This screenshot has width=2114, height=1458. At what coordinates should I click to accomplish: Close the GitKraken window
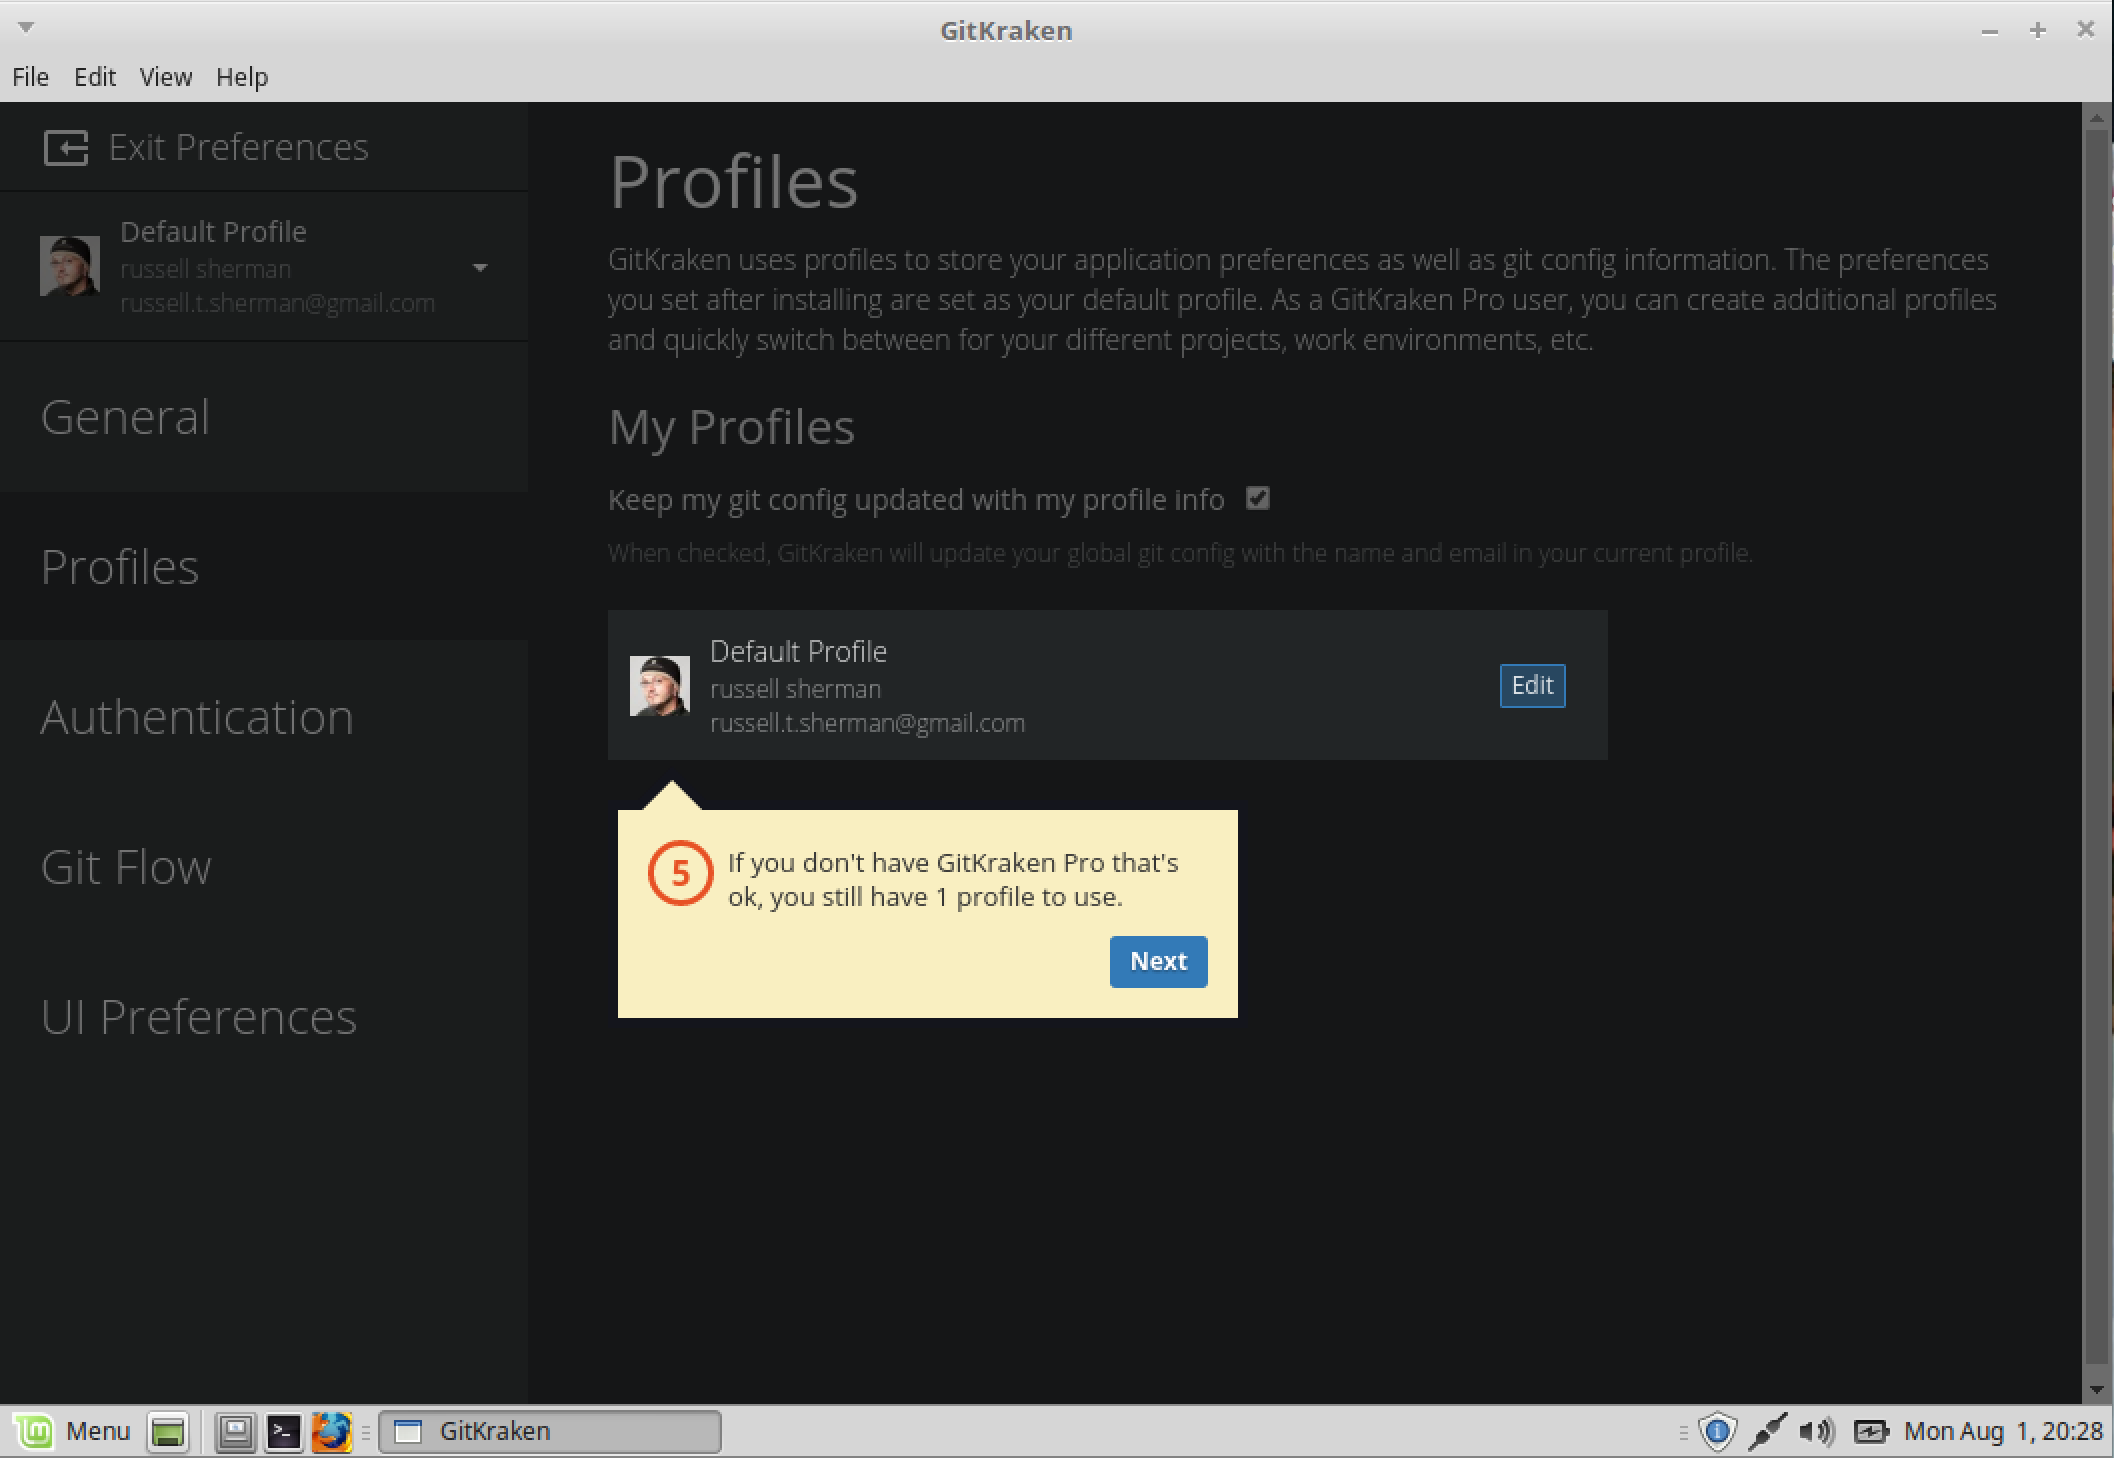2085,30
